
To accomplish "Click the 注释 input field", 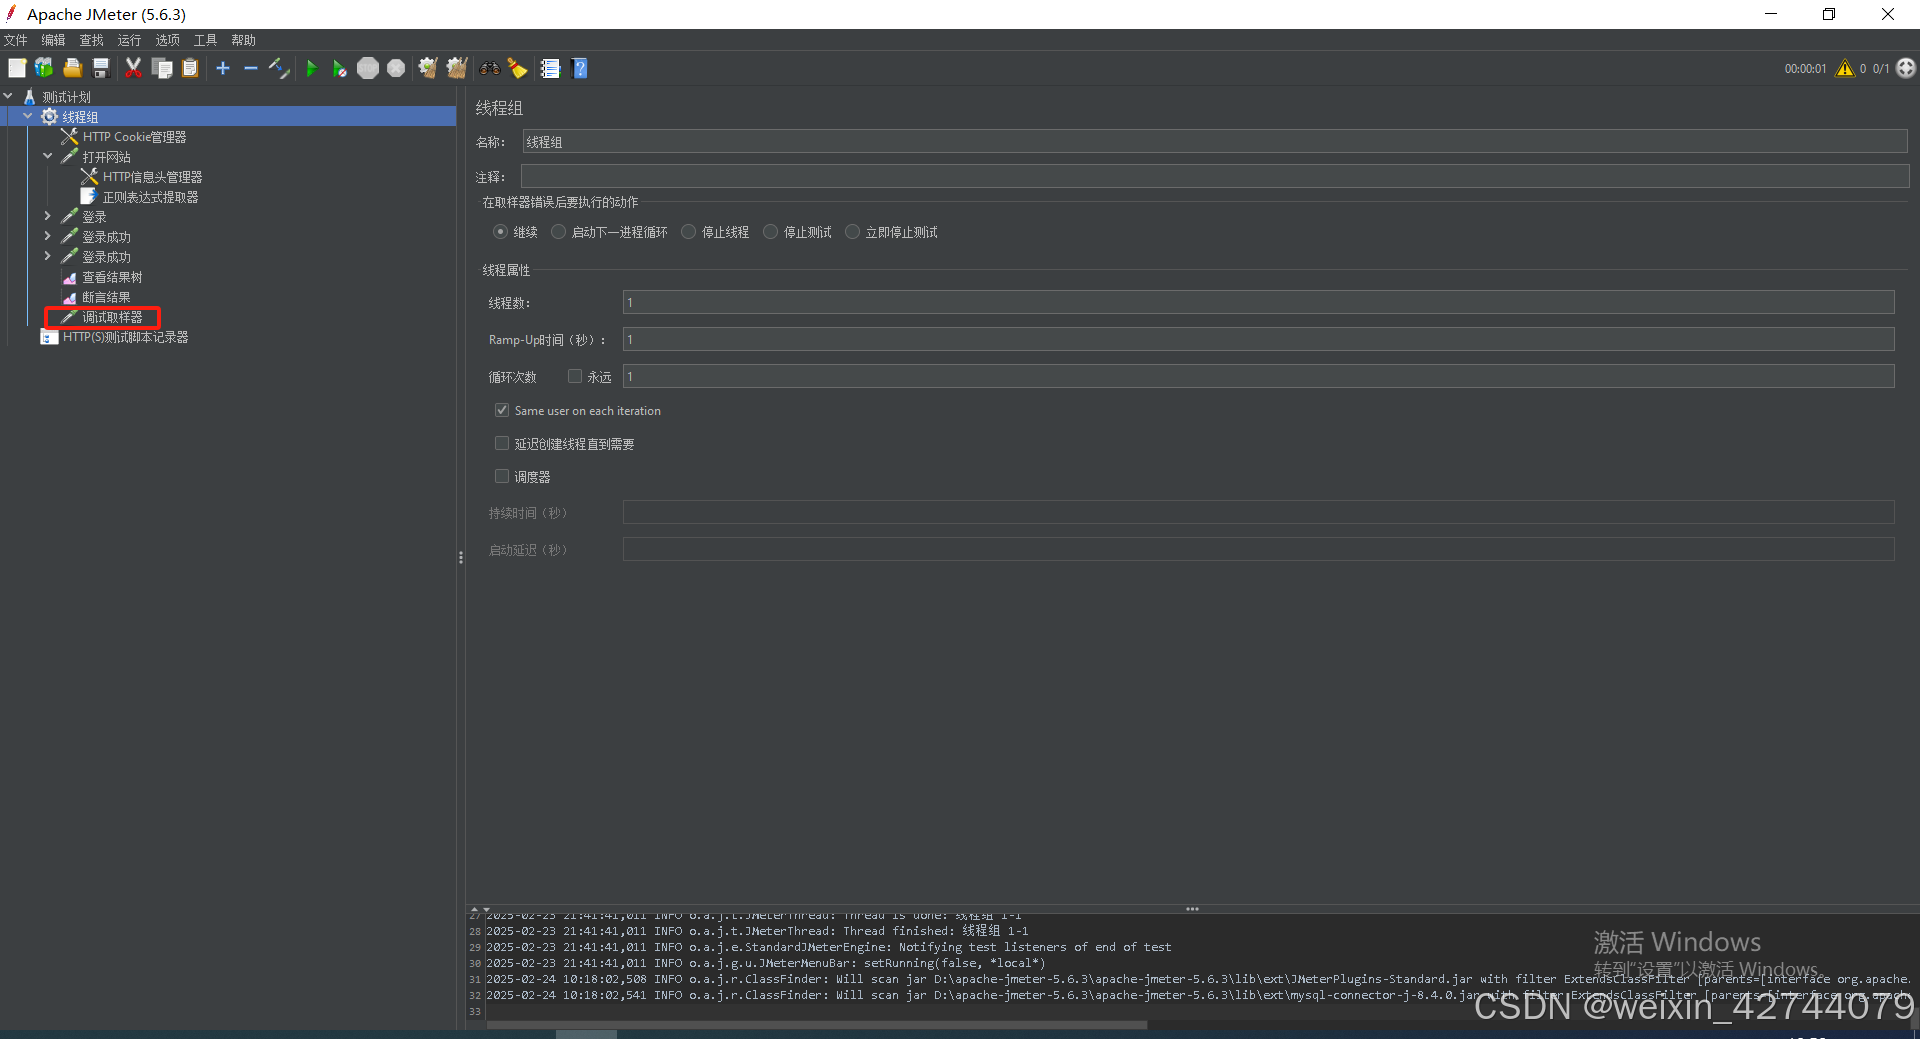I will pyautogui.click(x=1215, y=177).
